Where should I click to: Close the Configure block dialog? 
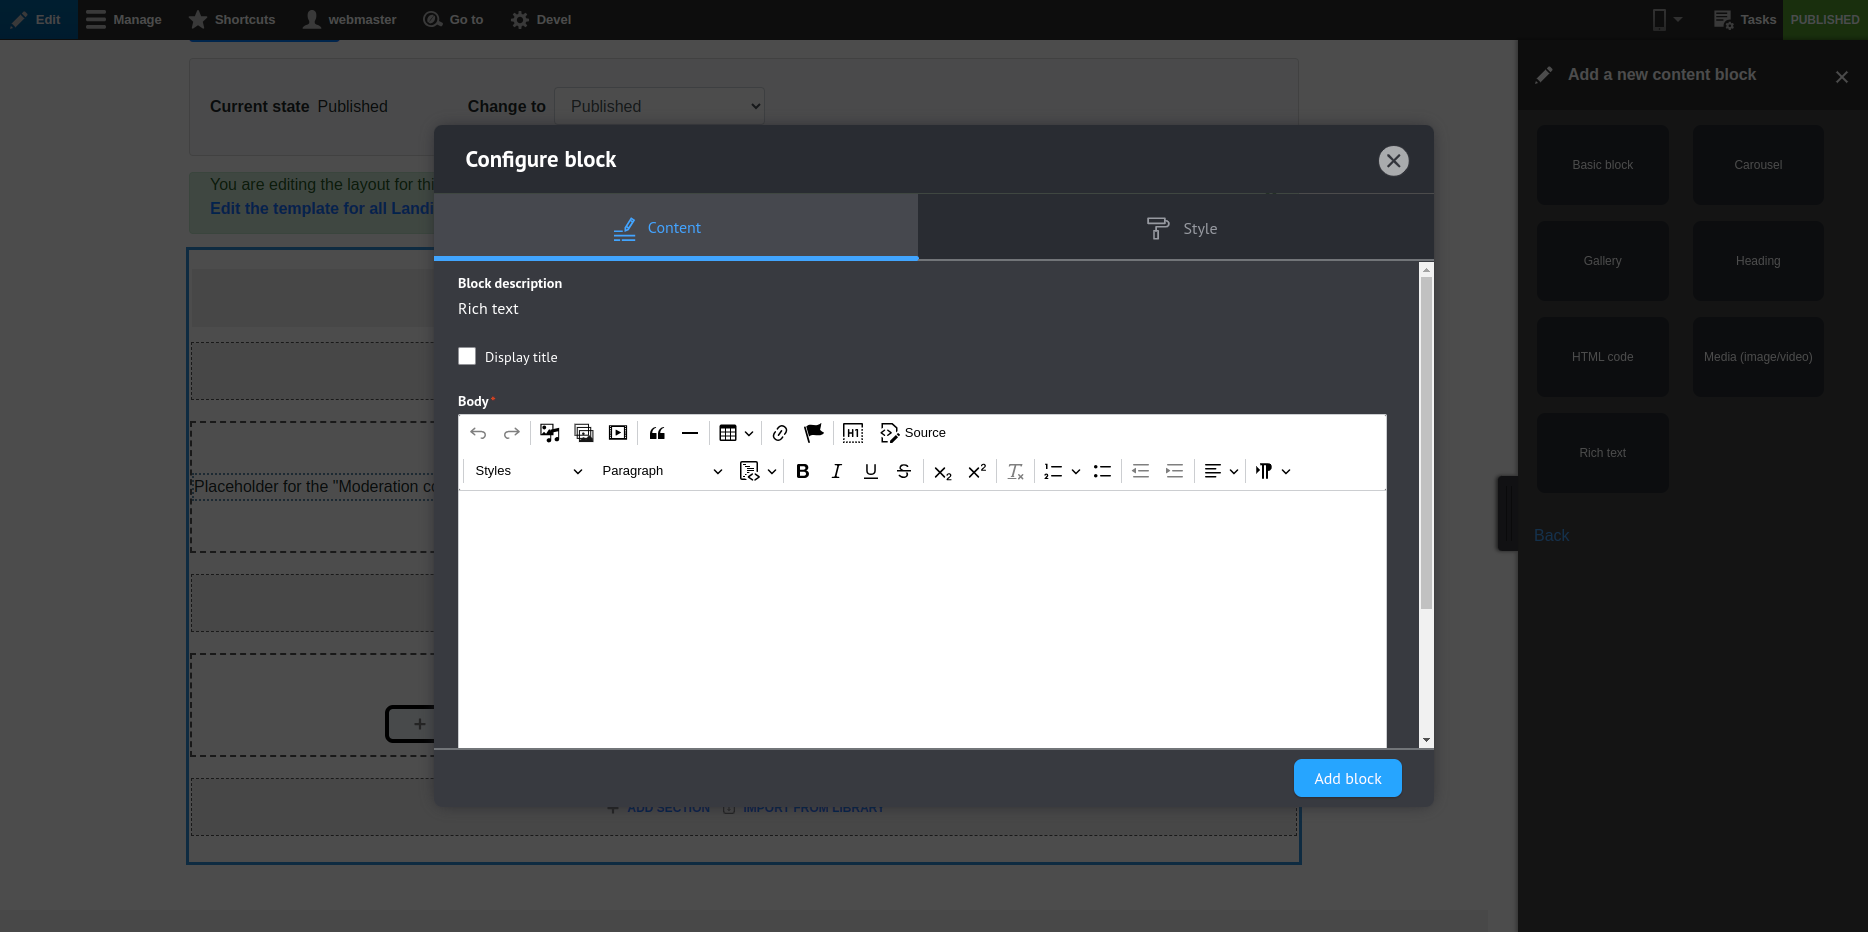1394,161
